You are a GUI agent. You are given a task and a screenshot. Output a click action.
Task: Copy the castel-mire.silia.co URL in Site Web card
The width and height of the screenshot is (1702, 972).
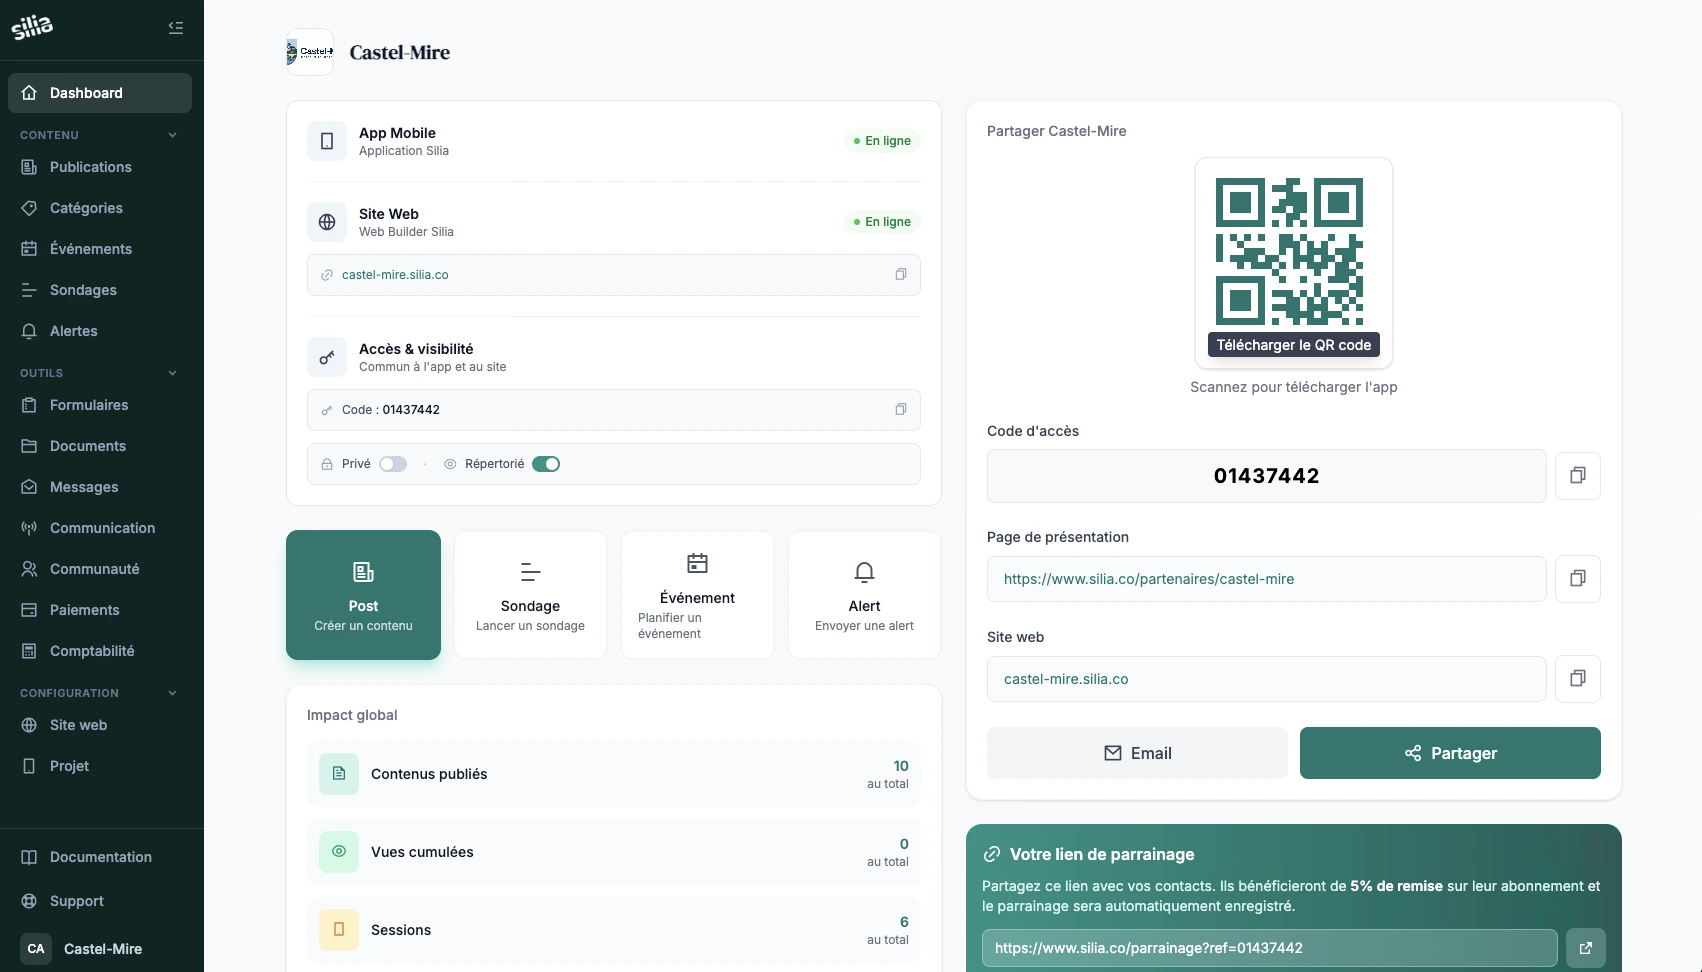[900, 275]
